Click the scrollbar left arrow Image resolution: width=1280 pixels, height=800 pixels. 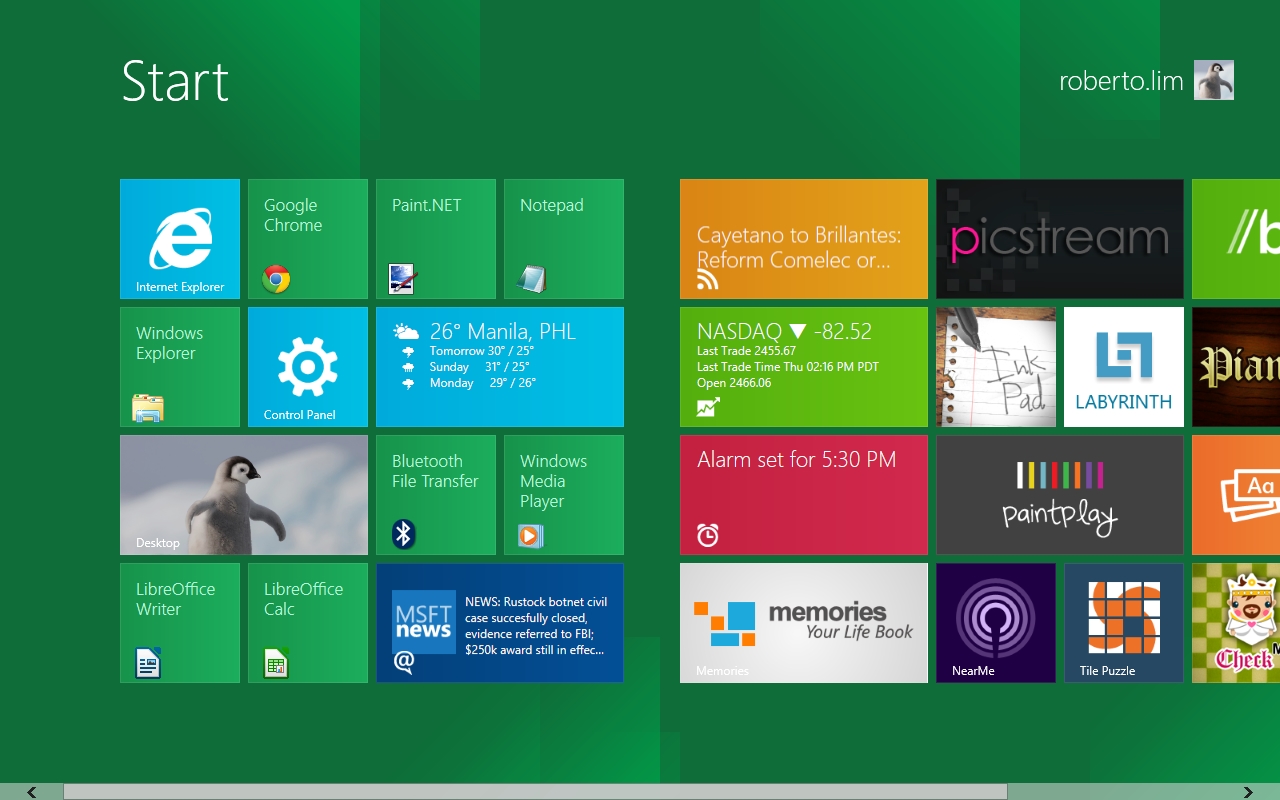pos(32,792)
